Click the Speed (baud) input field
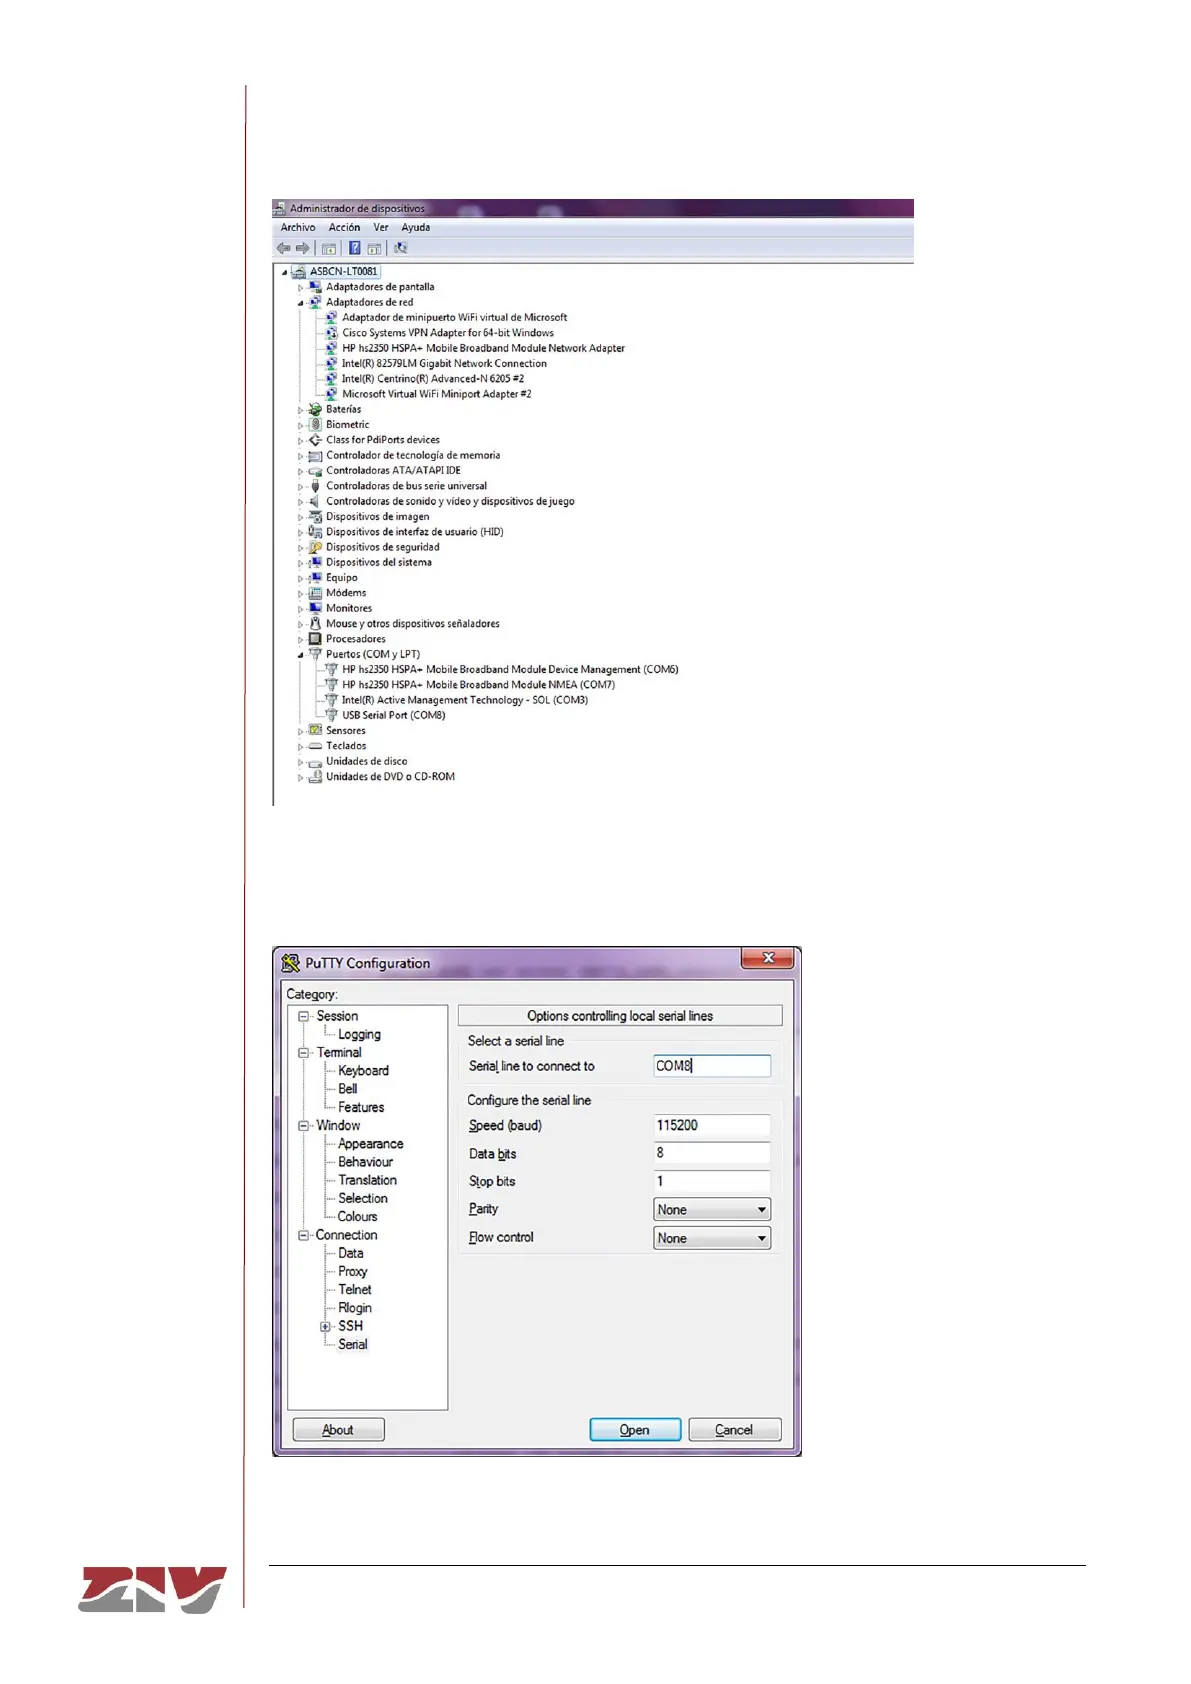The image size is (1191, 1684). click(712, 1126)
